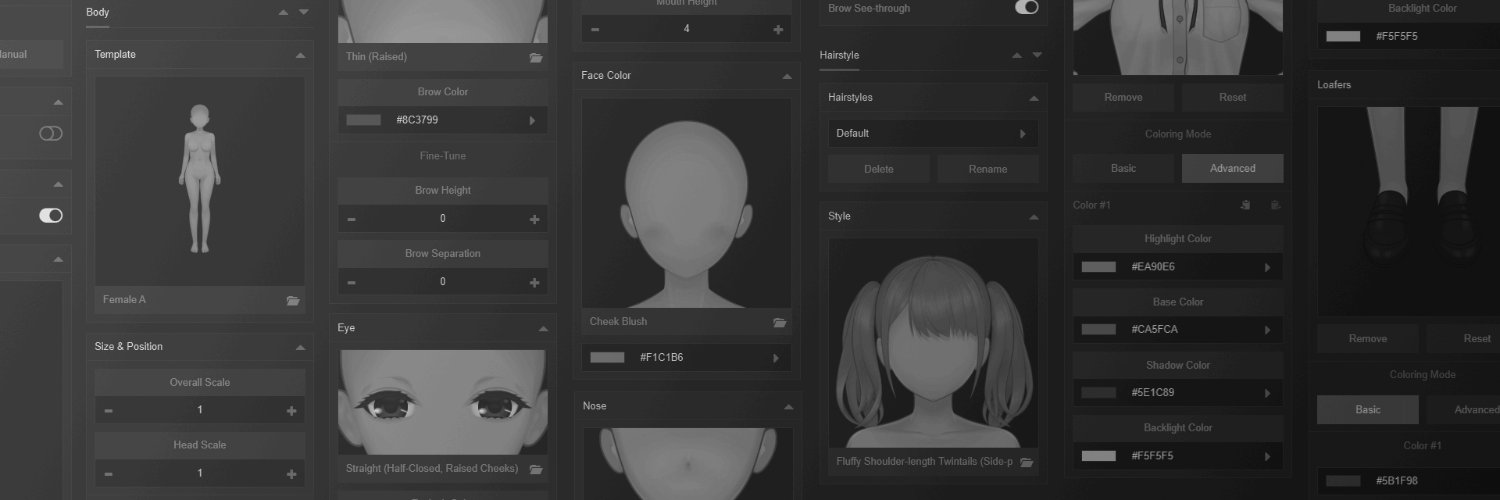This screenshot has width=1500, height=500.
Task: Collapse the Template section
Action: click(x=300, y=55)
